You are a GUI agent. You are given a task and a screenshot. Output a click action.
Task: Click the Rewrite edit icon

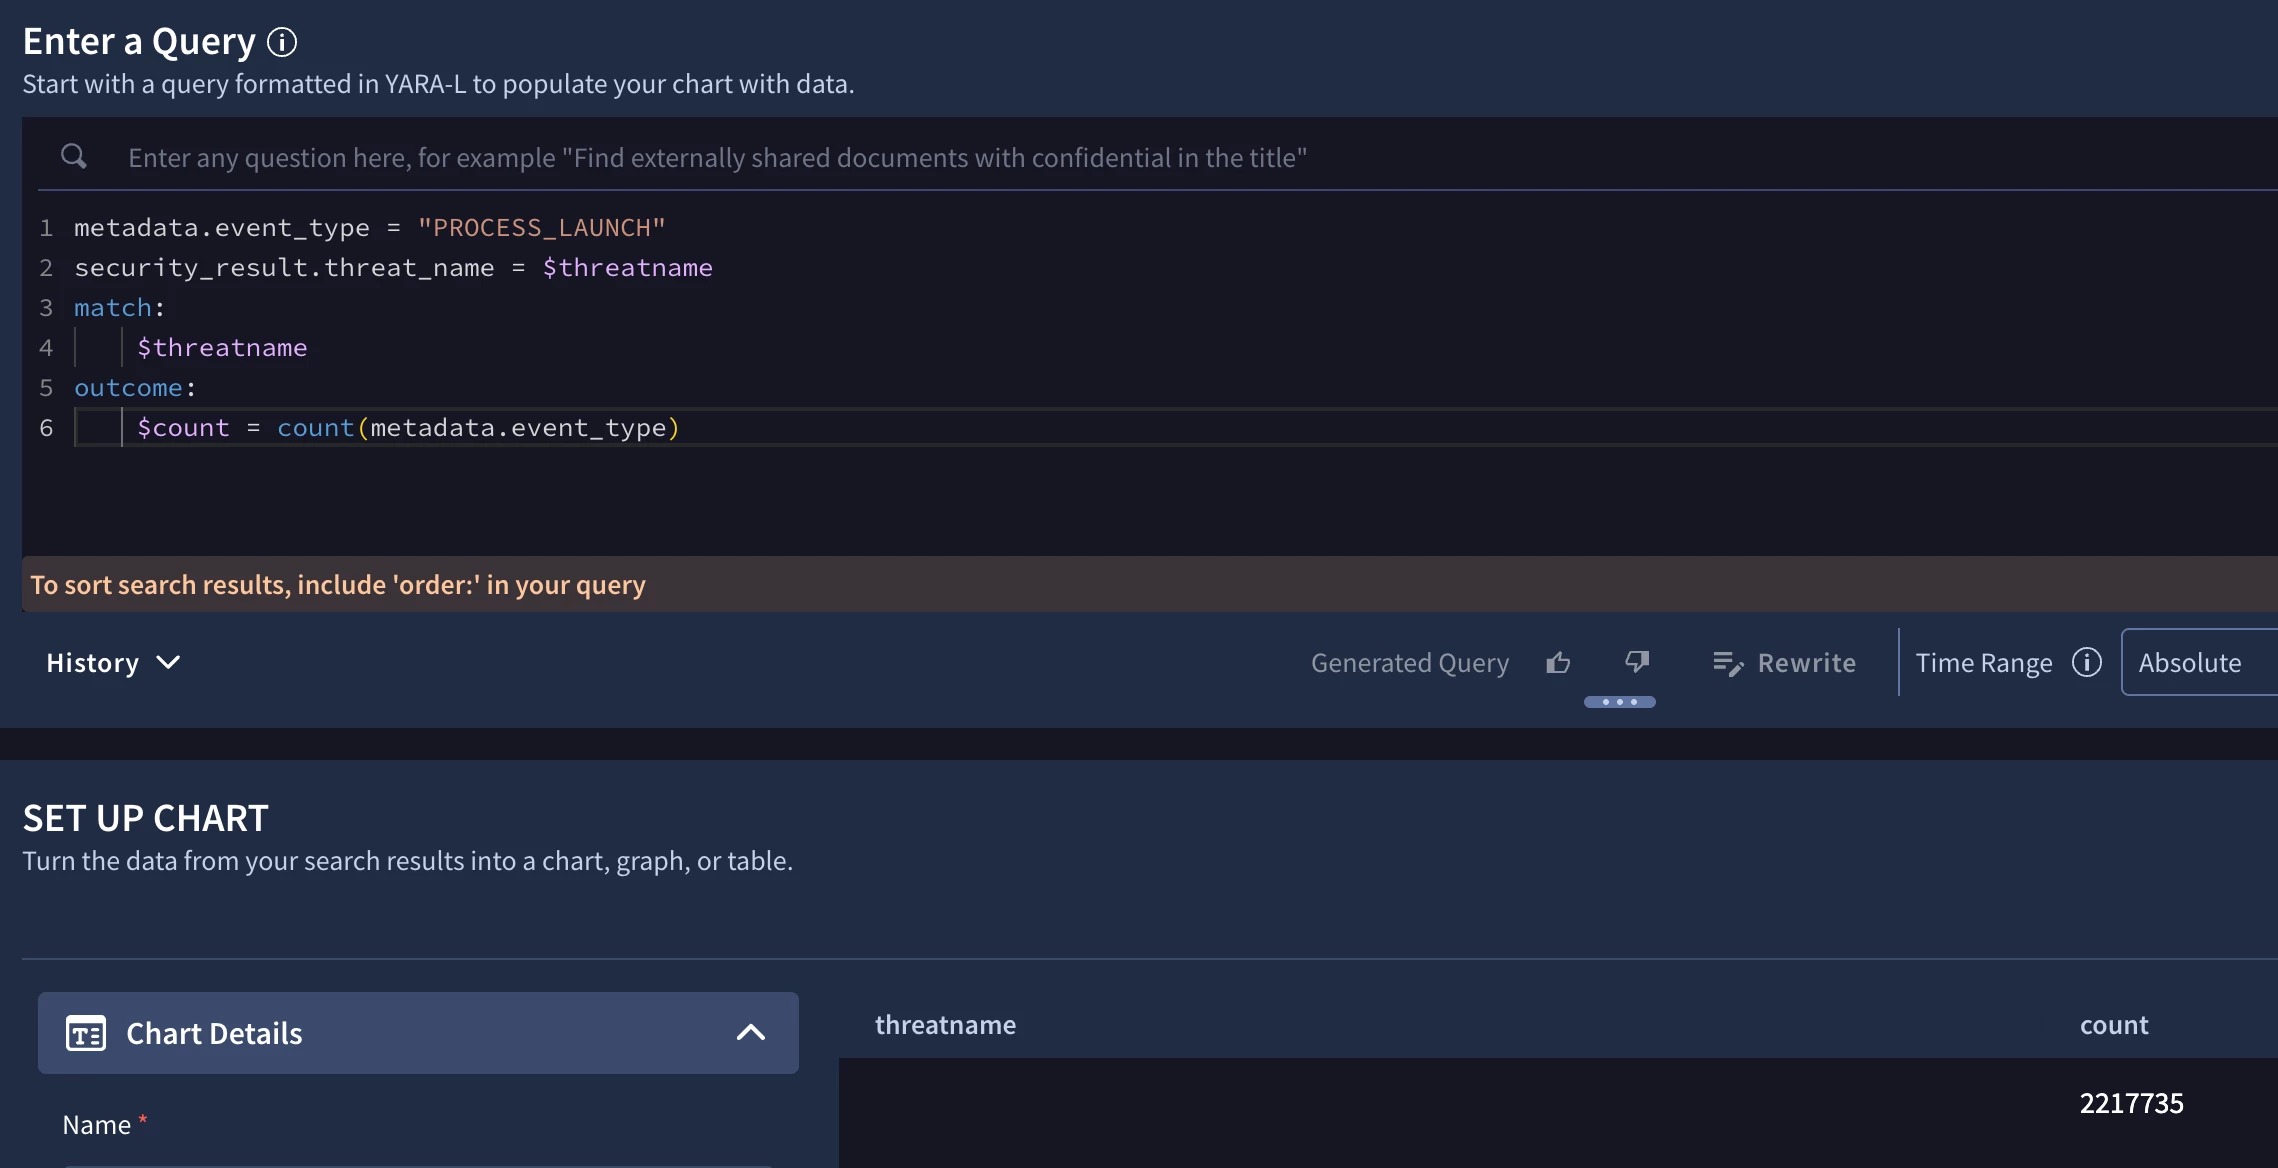pos(1727,663)
